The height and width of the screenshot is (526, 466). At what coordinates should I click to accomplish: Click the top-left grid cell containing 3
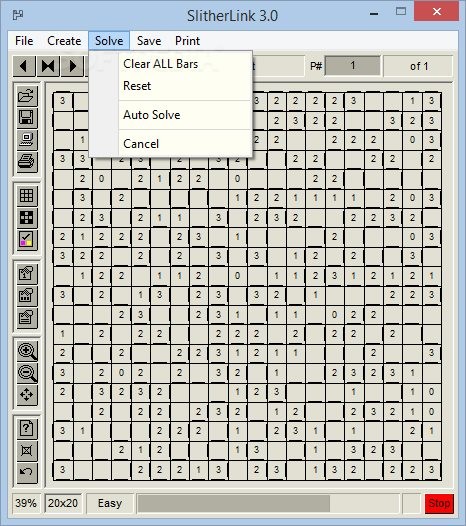62,101
